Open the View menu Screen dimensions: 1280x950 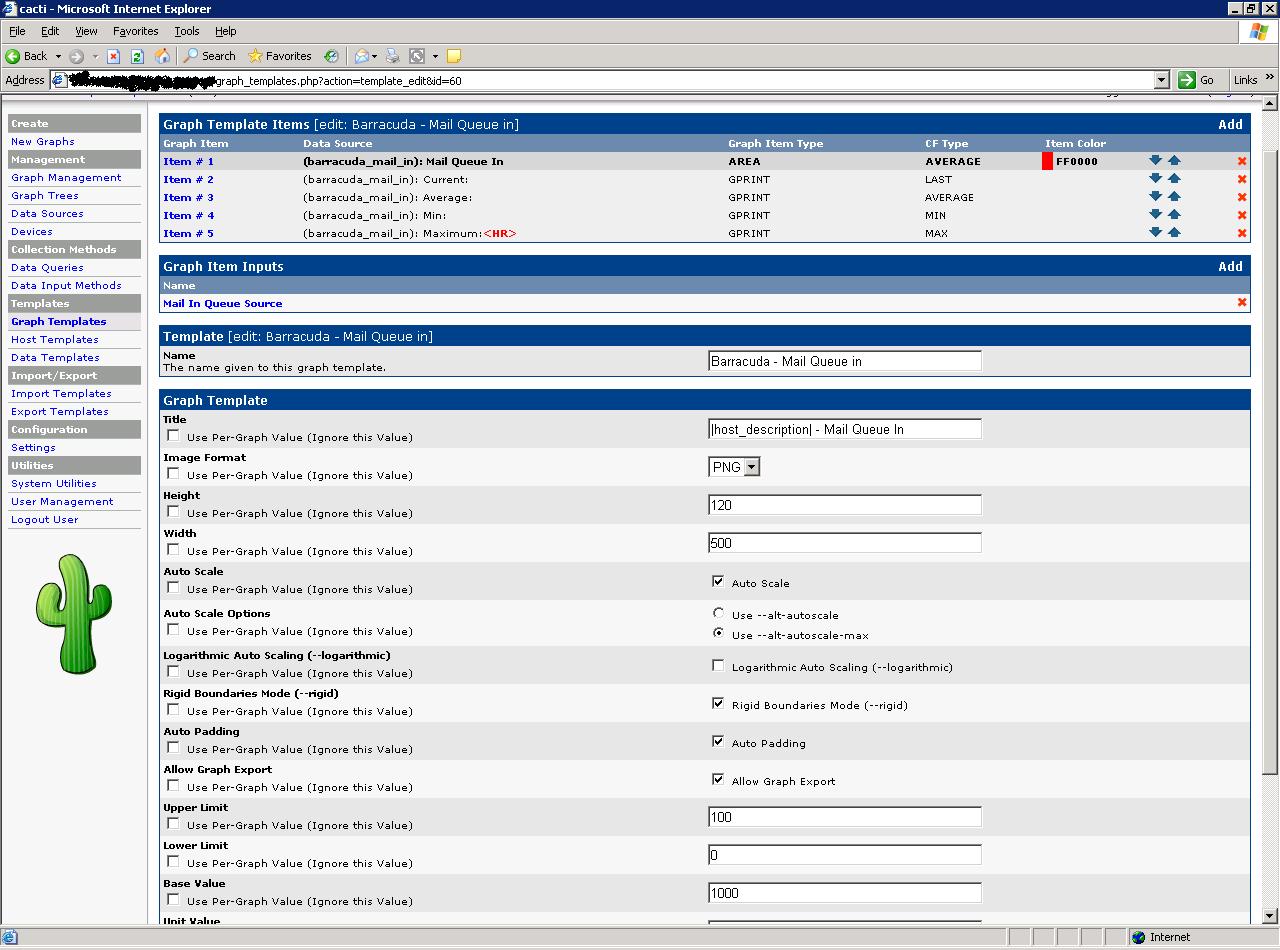click(x=87, y=31)
